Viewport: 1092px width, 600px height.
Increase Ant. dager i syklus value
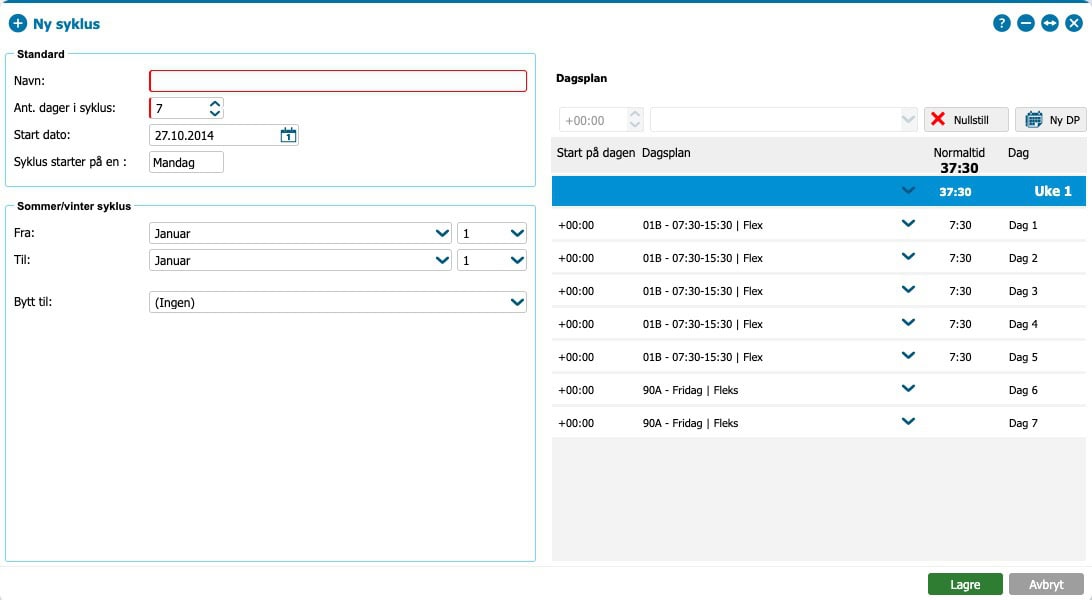(x=215, y=103)
